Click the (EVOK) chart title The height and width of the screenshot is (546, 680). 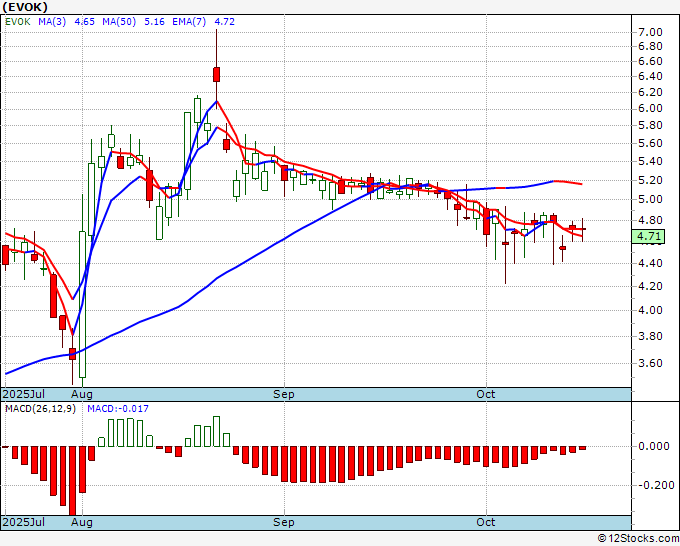(25, 7)
